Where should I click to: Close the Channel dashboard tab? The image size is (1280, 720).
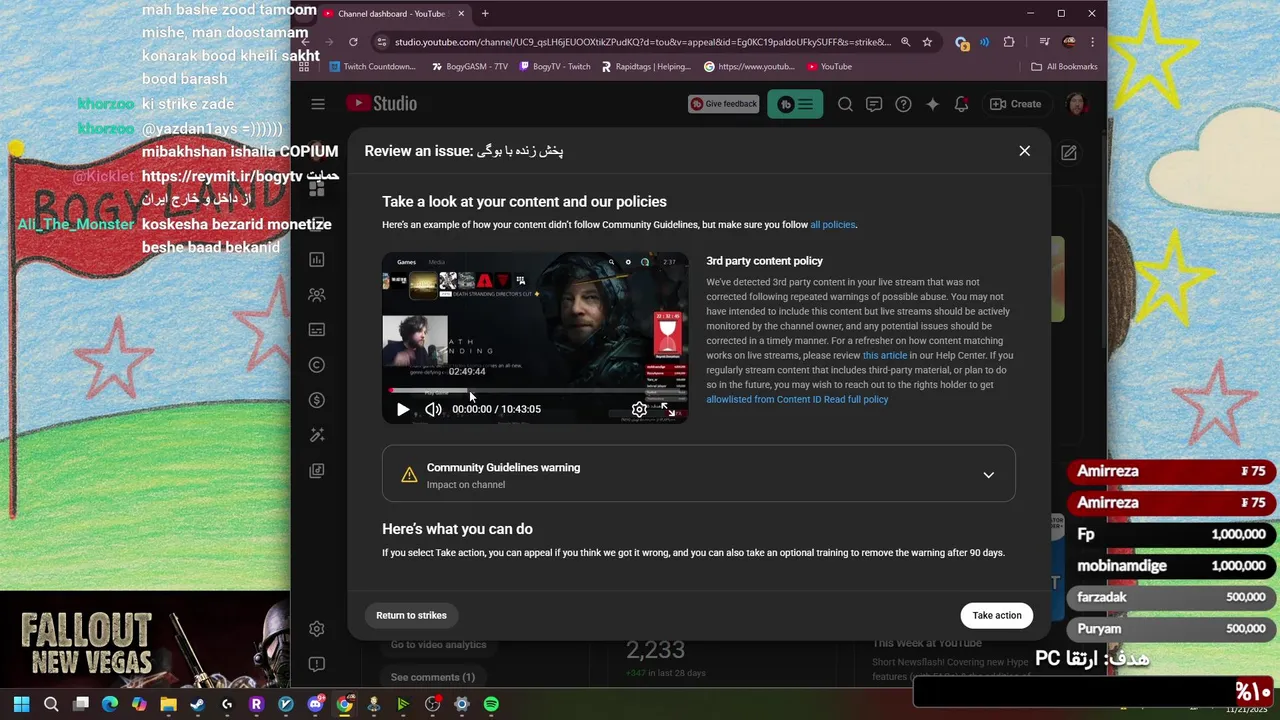coord(461,14)
